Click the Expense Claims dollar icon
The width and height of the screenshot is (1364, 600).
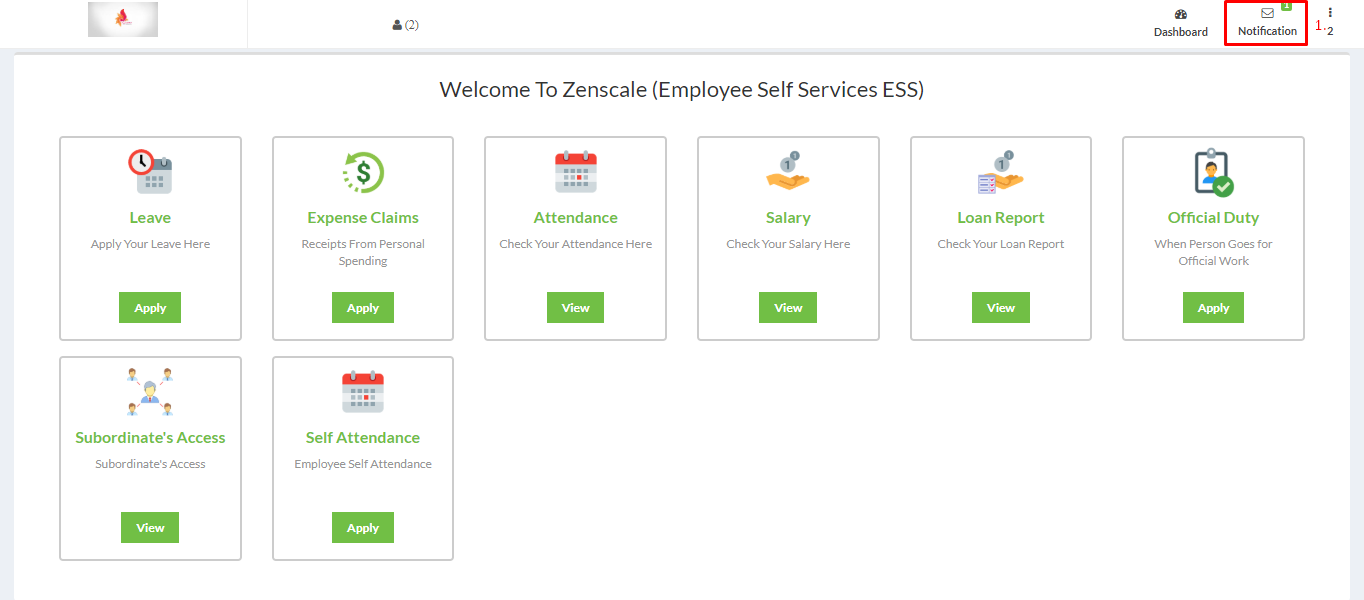[363, 172]
